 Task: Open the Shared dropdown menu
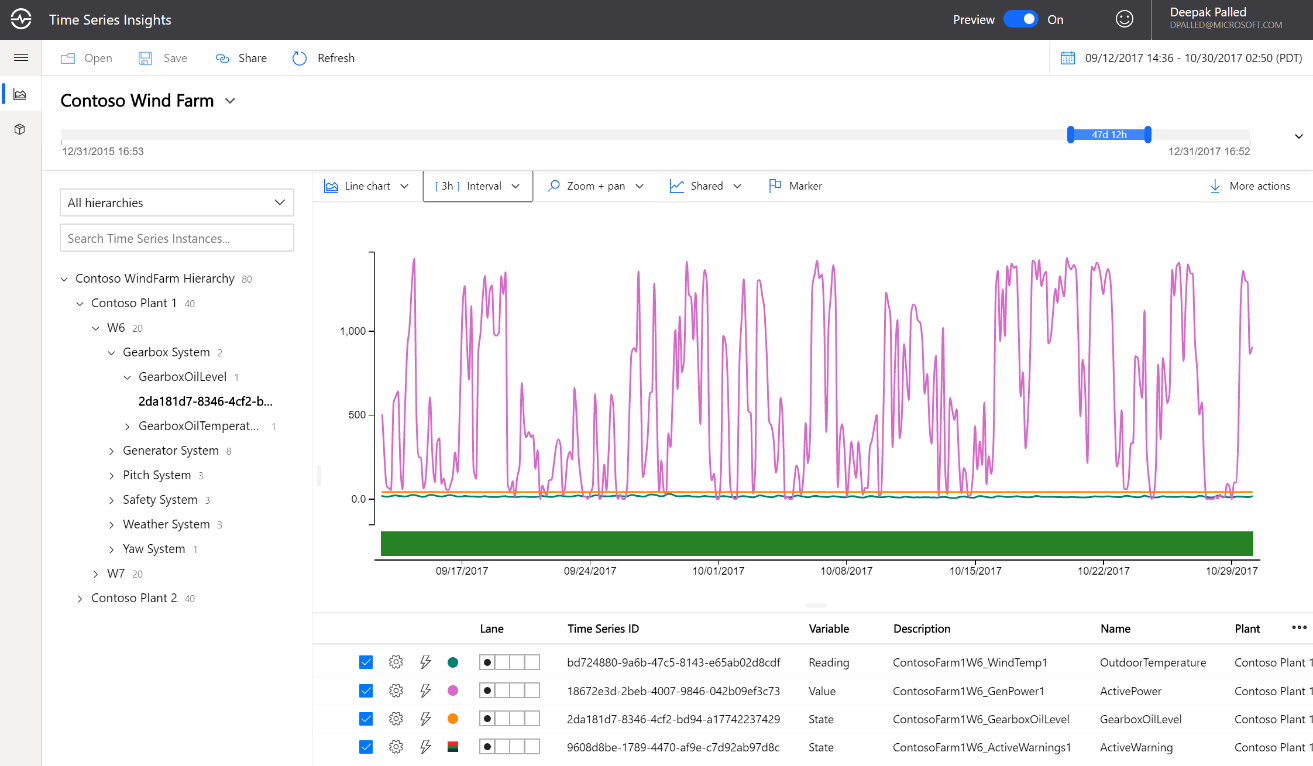(705, 185)
